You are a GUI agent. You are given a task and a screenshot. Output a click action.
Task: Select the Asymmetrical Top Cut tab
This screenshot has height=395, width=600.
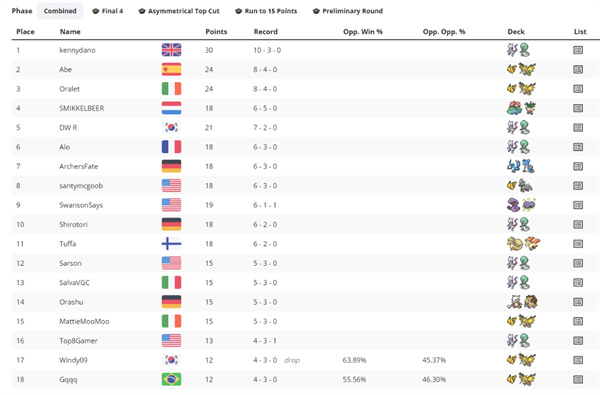click(x=179, y=11)
